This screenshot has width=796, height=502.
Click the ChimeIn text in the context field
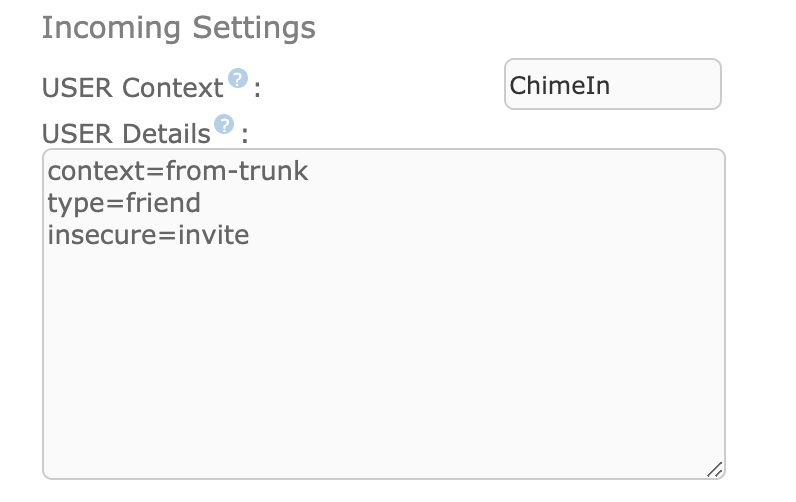559,85
